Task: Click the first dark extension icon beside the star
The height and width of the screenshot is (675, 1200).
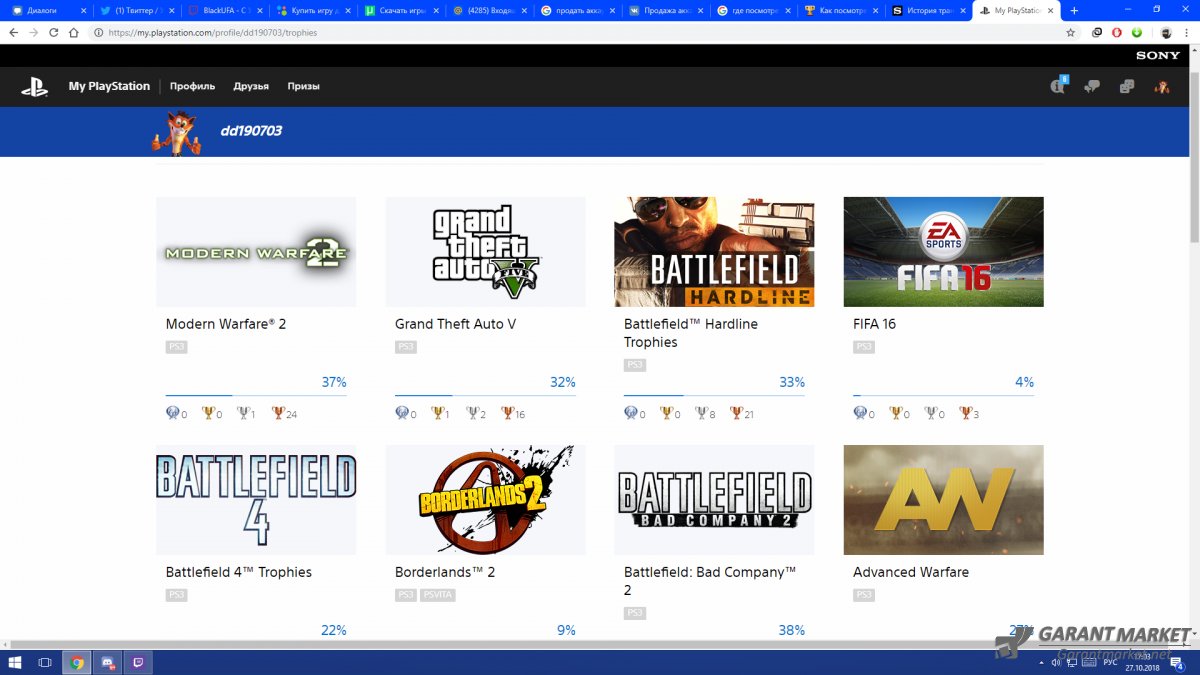Action: tap(1098, 32)
